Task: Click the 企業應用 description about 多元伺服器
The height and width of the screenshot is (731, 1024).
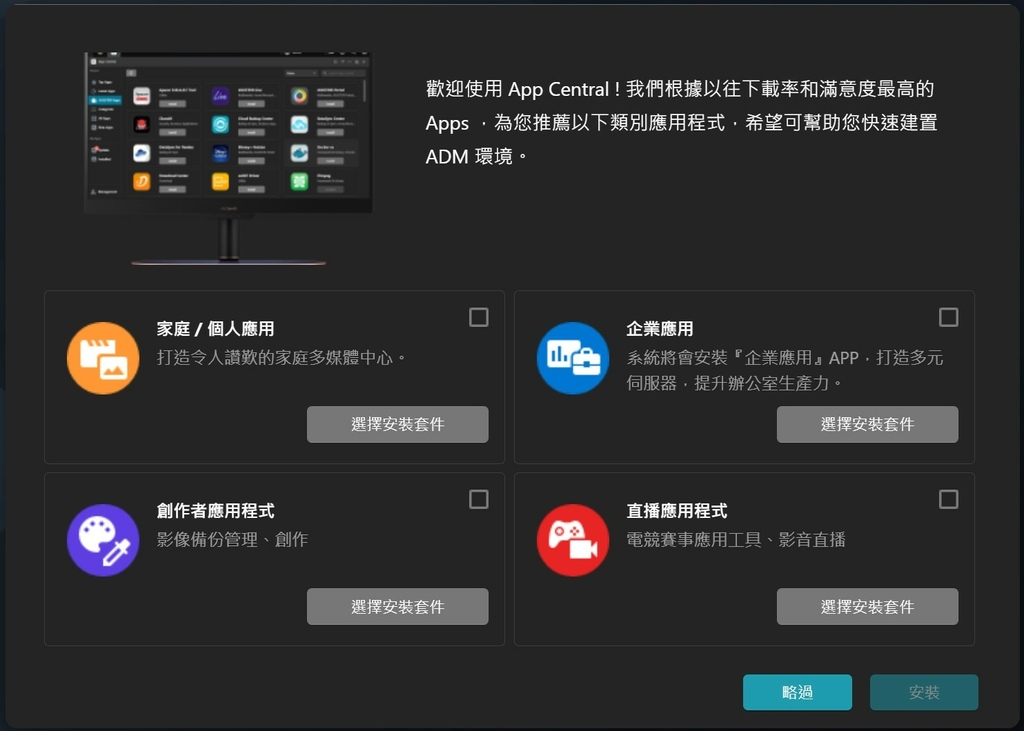Action: pos(785,370)
